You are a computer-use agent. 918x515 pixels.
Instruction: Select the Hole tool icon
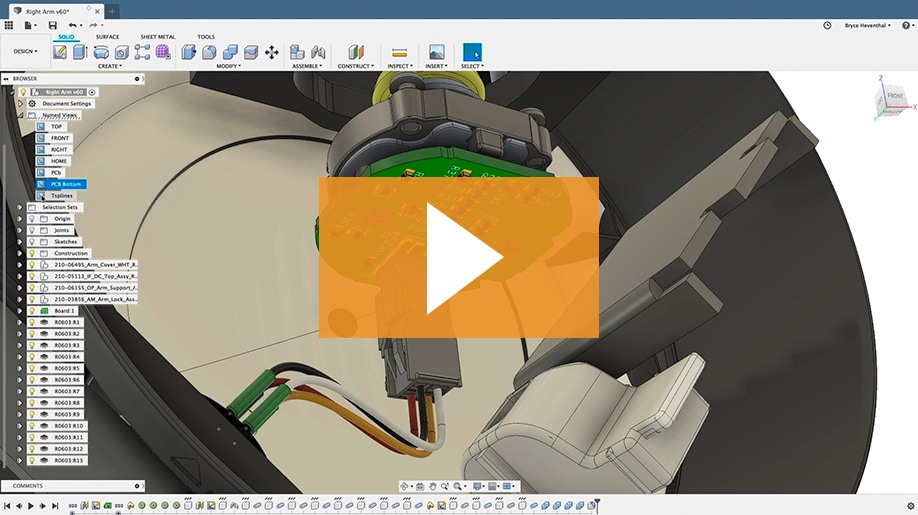click(121, 52)
